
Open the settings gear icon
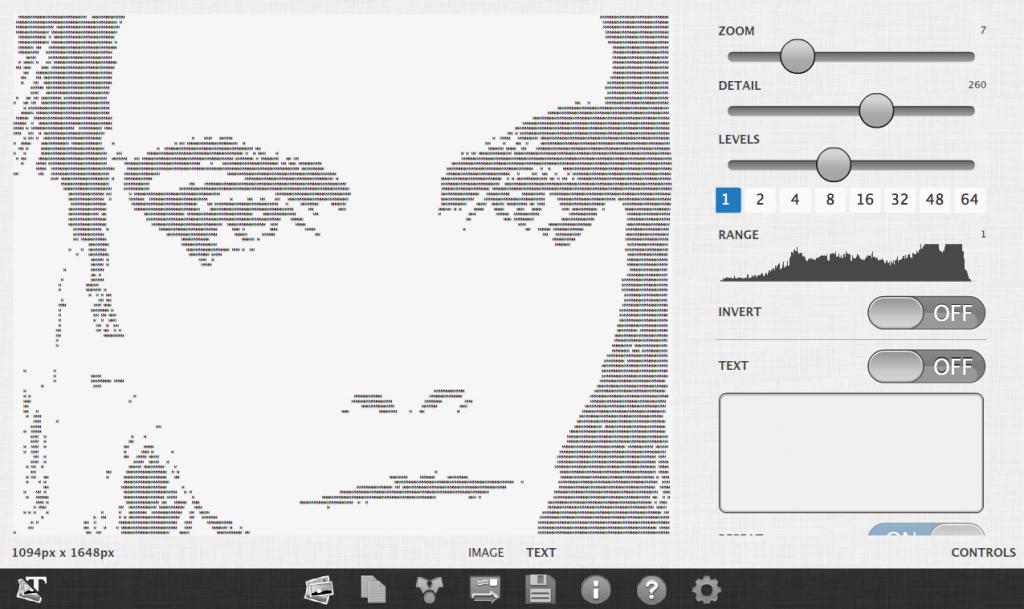(707, 589)
